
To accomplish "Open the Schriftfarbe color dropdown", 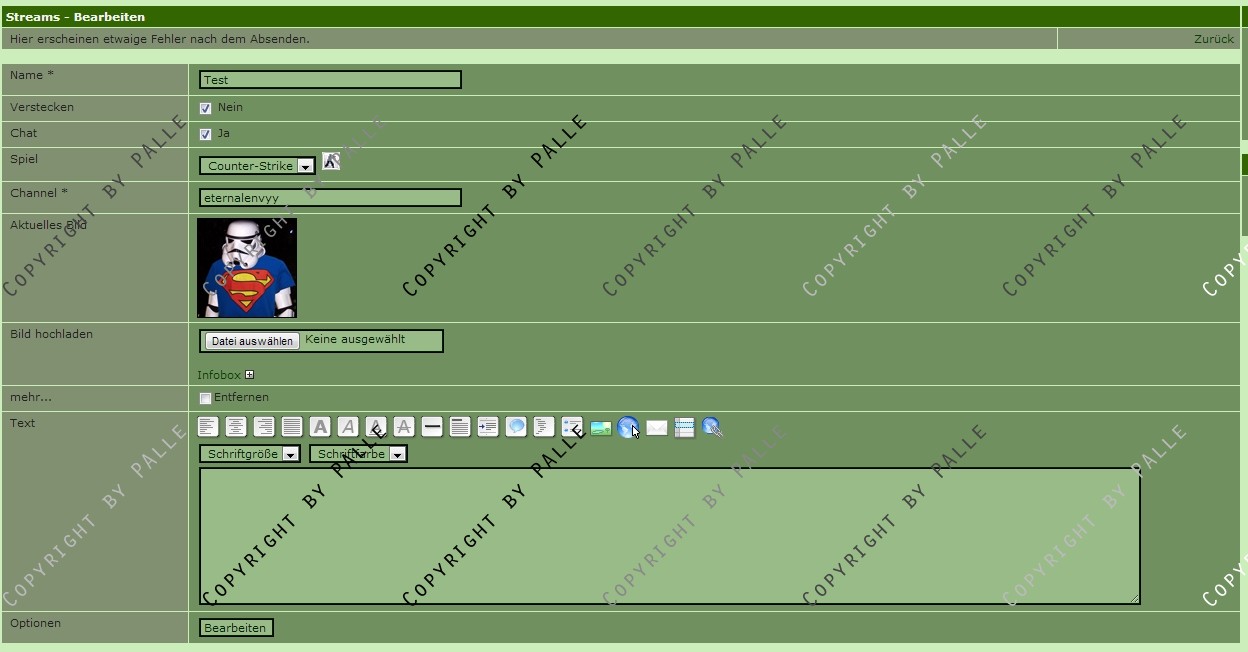I will click(358, 454).
